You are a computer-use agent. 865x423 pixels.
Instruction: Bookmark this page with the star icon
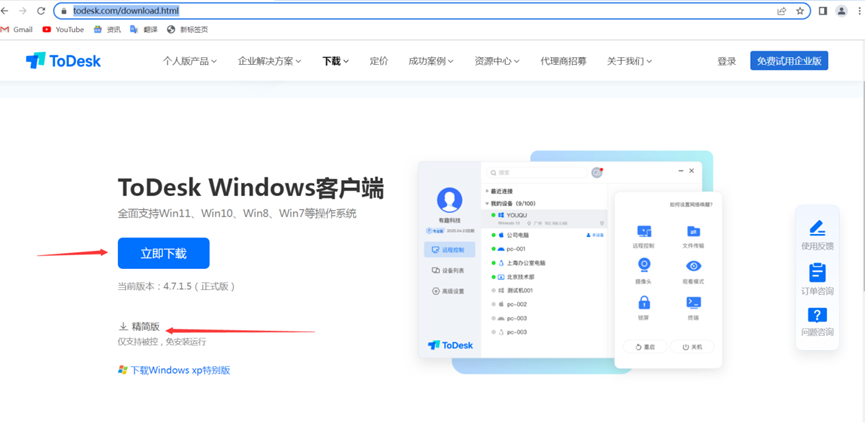tap(800, 11)
